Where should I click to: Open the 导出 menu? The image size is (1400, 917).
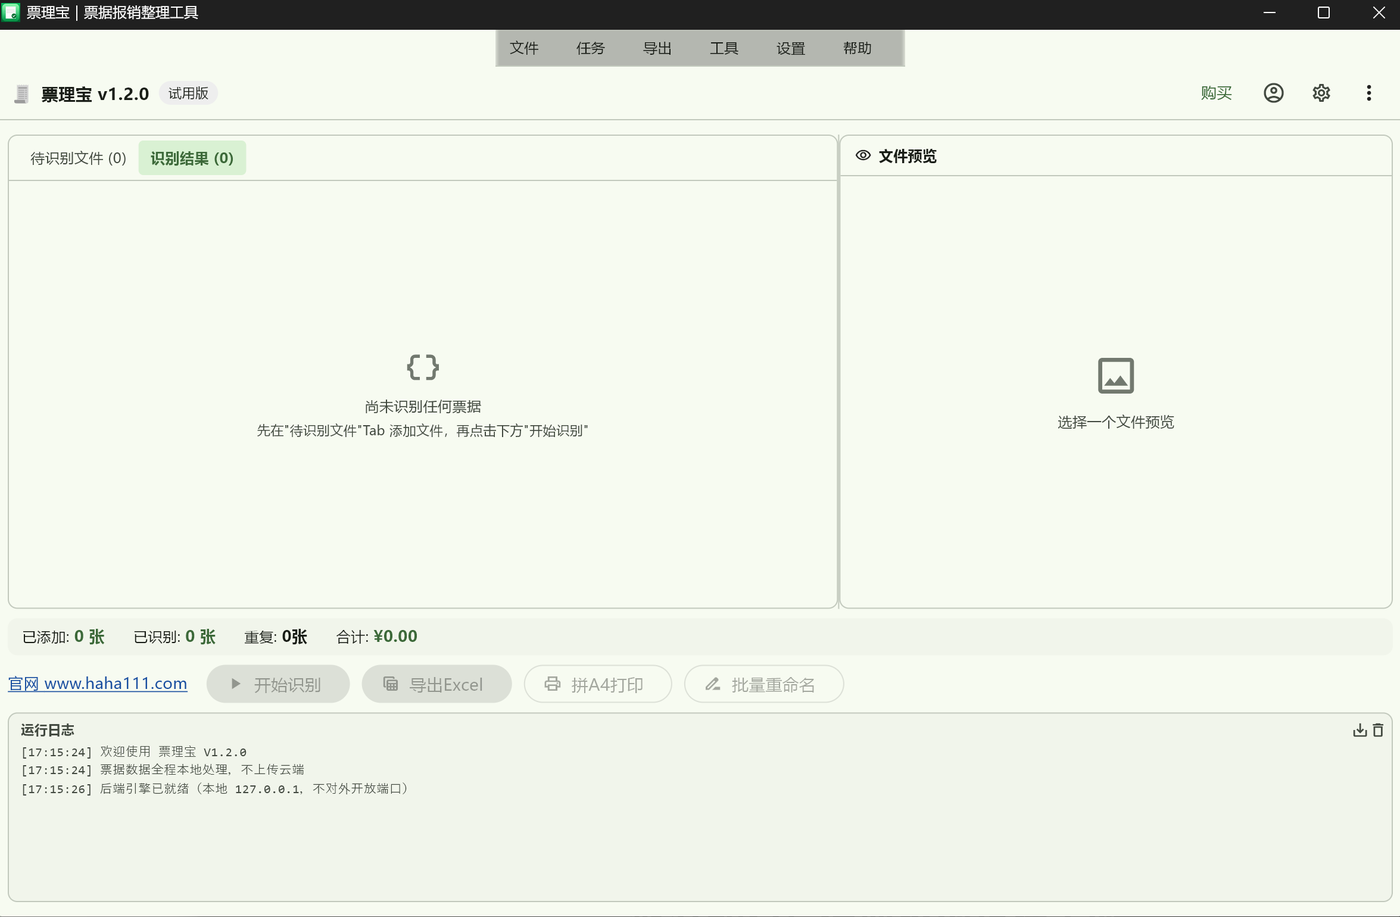[x=657, y=48]
